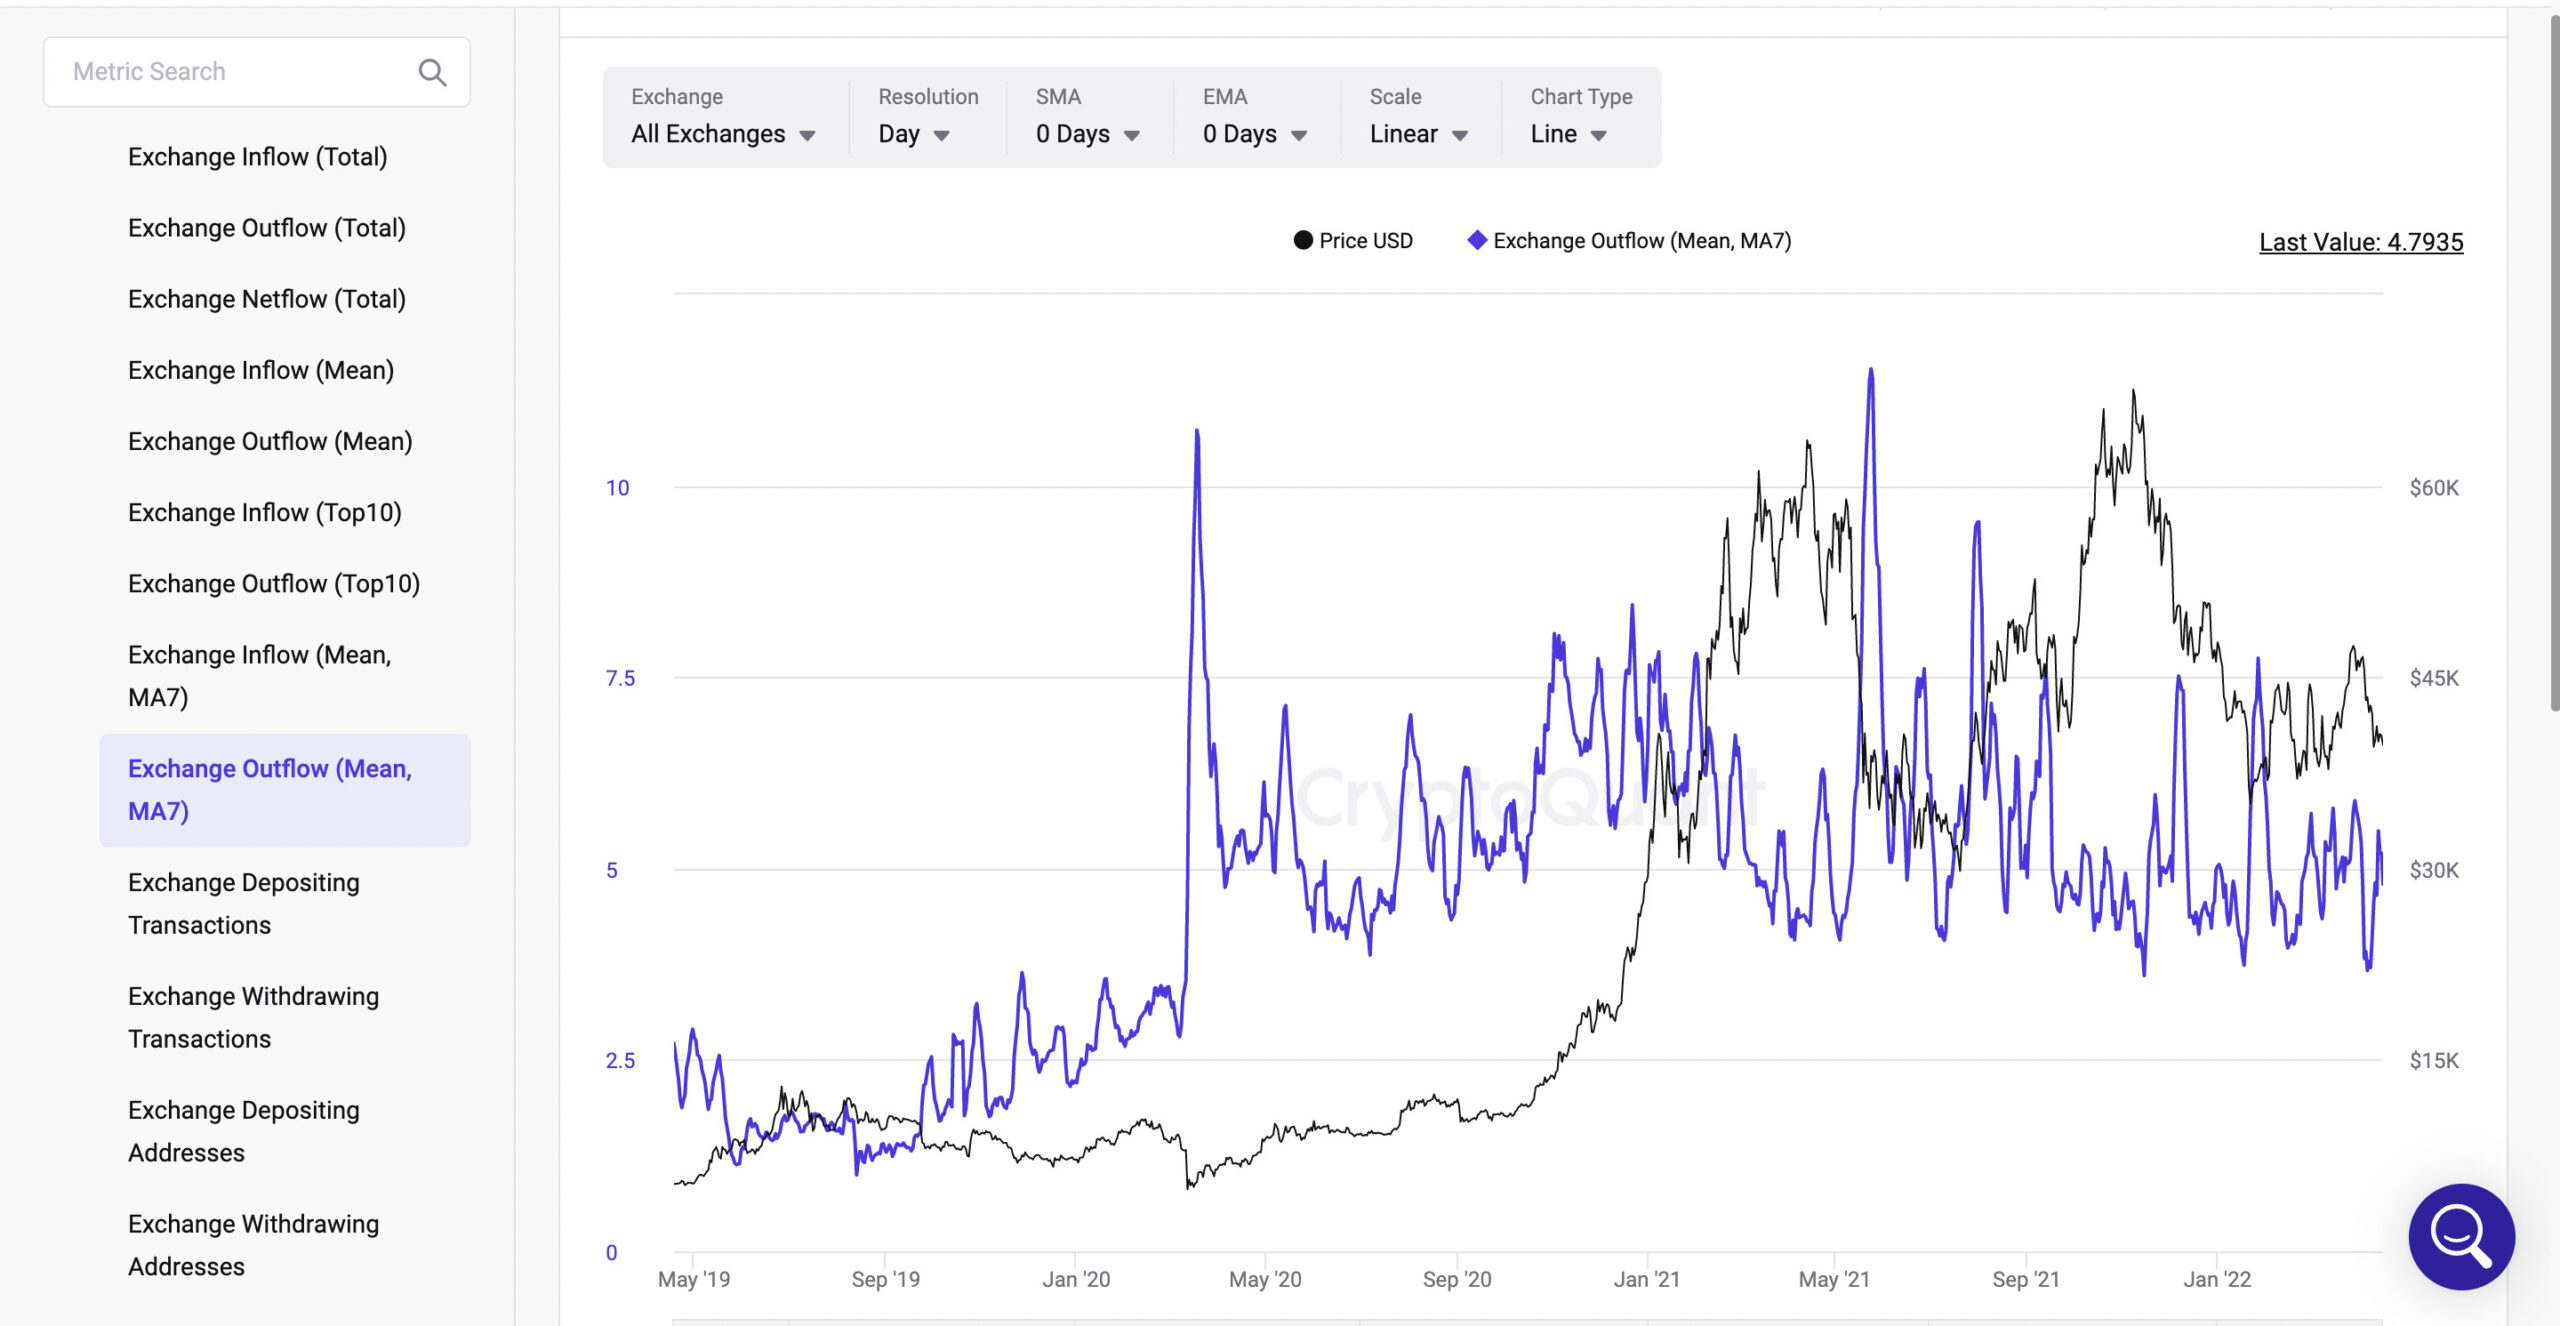Toggle Exchange Outflow (Mean, MA7) legend series
The height and width of the screenshot is (1326, 2560).
1629,240
